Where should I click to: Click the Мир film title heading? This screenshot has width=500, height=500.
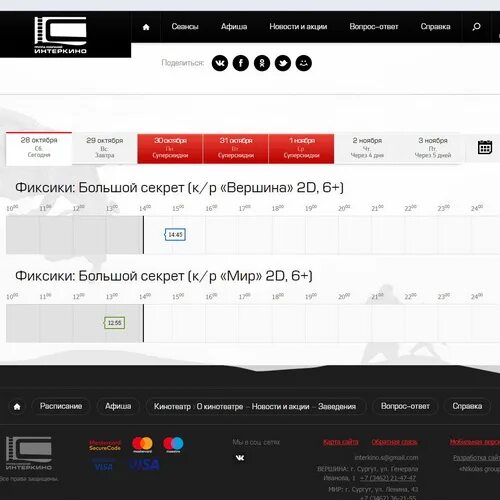[164, 276]
